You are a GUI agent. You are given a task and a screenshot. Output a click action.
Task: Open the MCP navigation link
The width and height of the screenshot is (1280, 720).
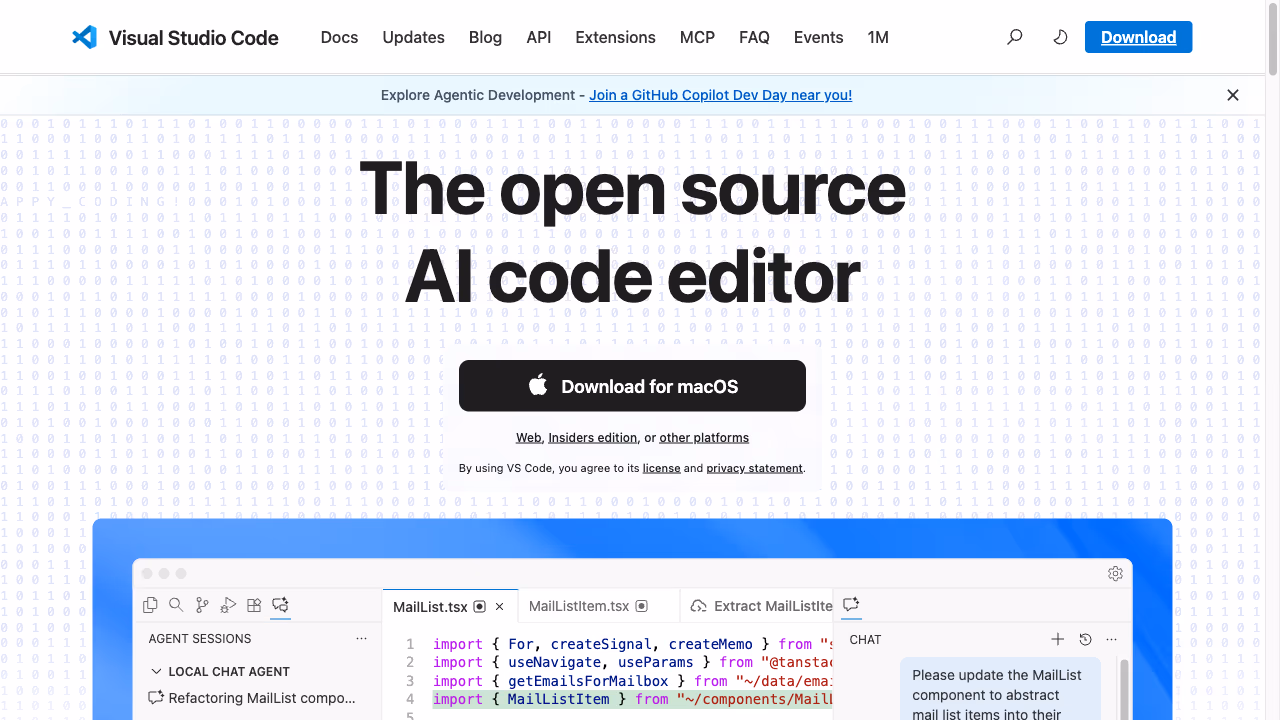click(697, 37)
